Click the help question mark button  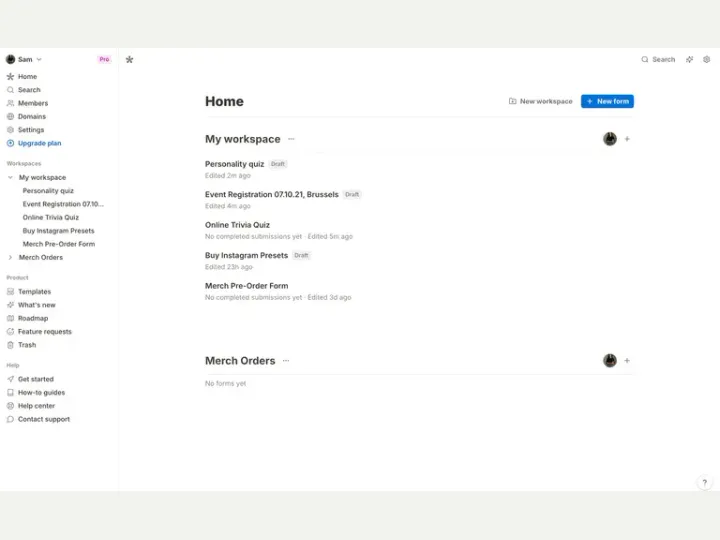point(705,483)
